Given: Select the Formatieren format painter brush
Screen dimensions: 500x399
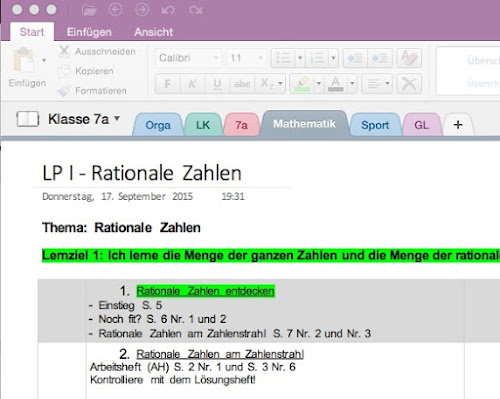Looking at the screenshot, I should point(64,90).
